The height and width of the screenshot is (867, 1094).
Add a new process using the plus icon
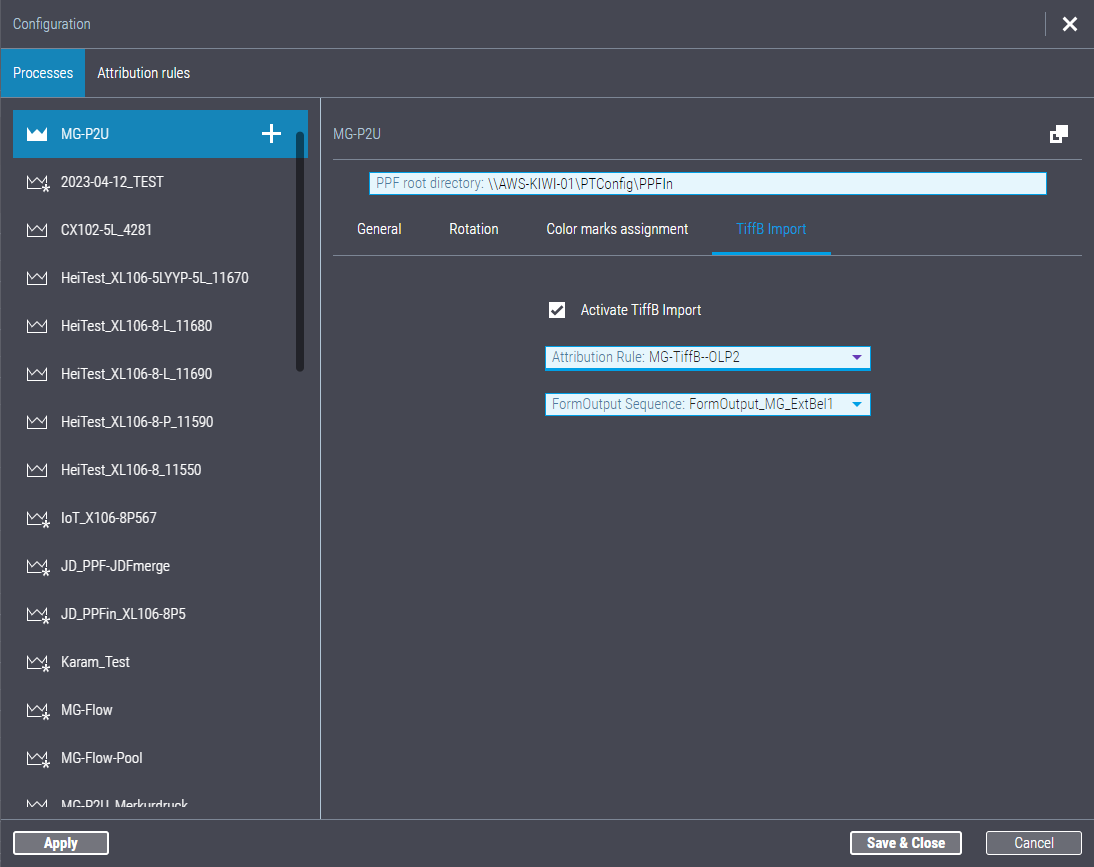[x=270, y=133]
